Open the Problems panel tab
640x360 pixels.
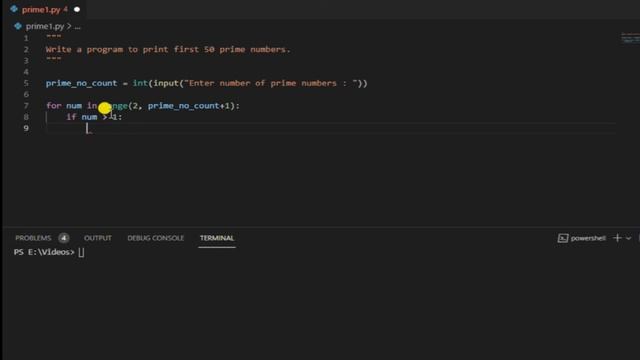33,238
